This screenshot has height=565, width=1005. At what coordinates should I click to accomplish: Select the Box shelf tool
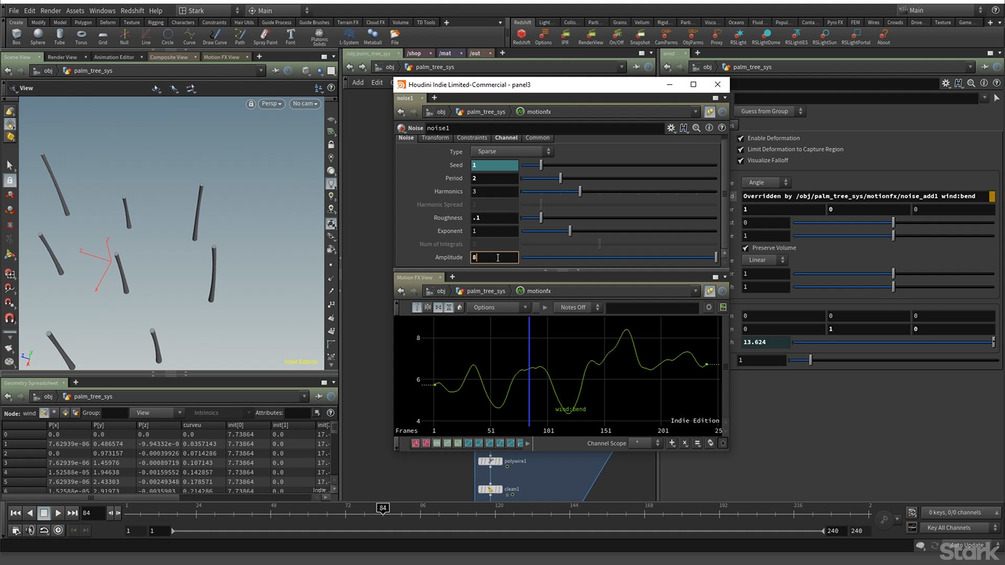pyautogui.click(x=16, y=36)
